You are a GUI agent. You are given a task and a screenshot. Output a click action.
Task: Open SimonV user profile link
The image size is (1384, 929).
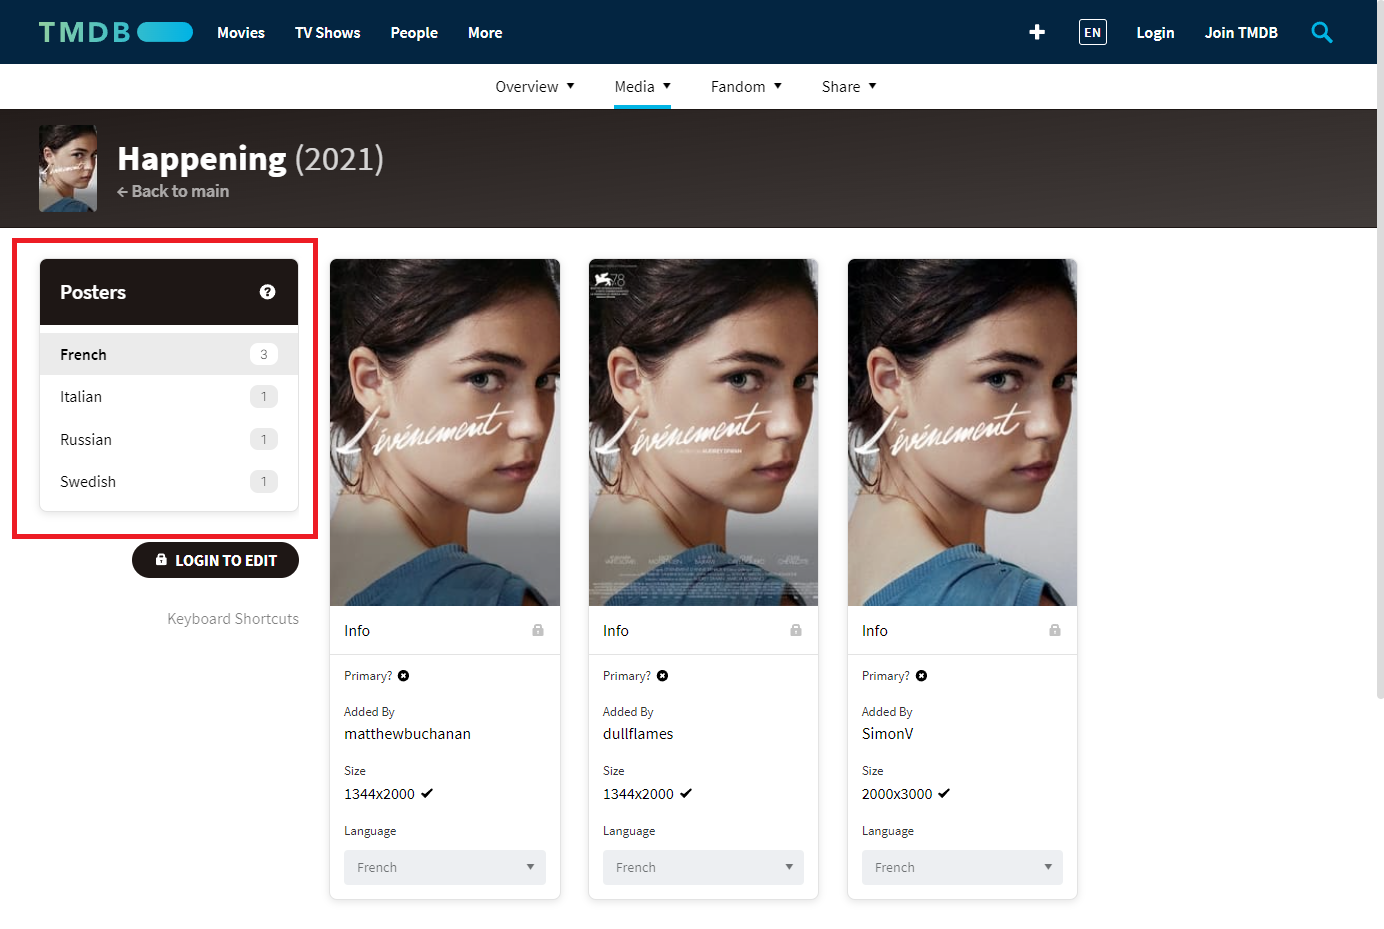[x=888, y=734]
